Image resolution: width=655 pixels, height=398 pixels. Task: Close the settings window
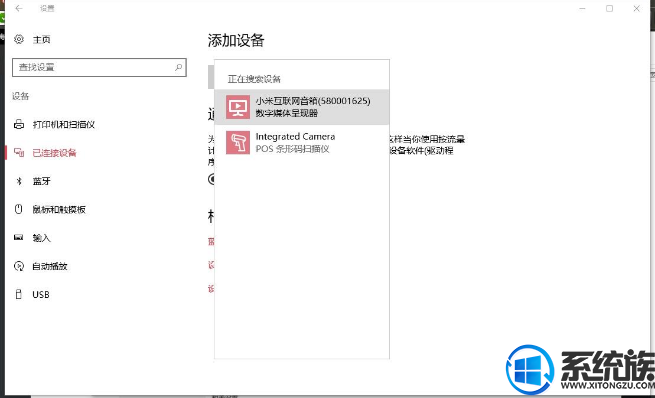tap(636, 8)
